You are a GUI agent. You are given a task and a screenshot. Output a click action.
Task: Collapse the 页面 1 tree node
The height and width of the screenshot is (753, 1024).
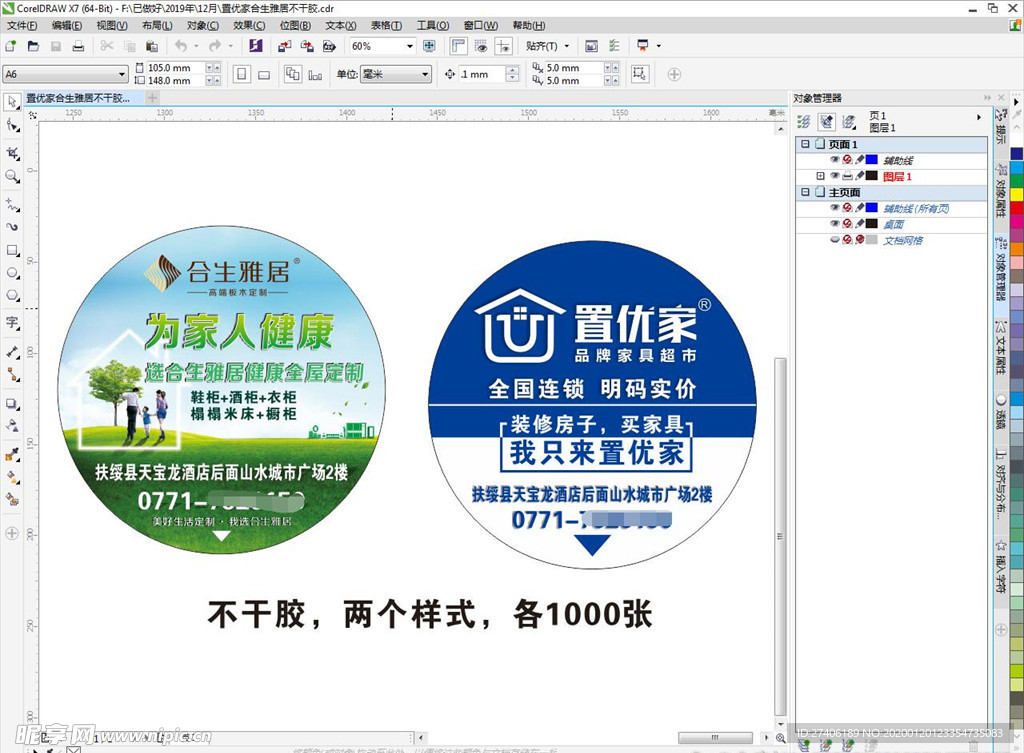point(805,144)
